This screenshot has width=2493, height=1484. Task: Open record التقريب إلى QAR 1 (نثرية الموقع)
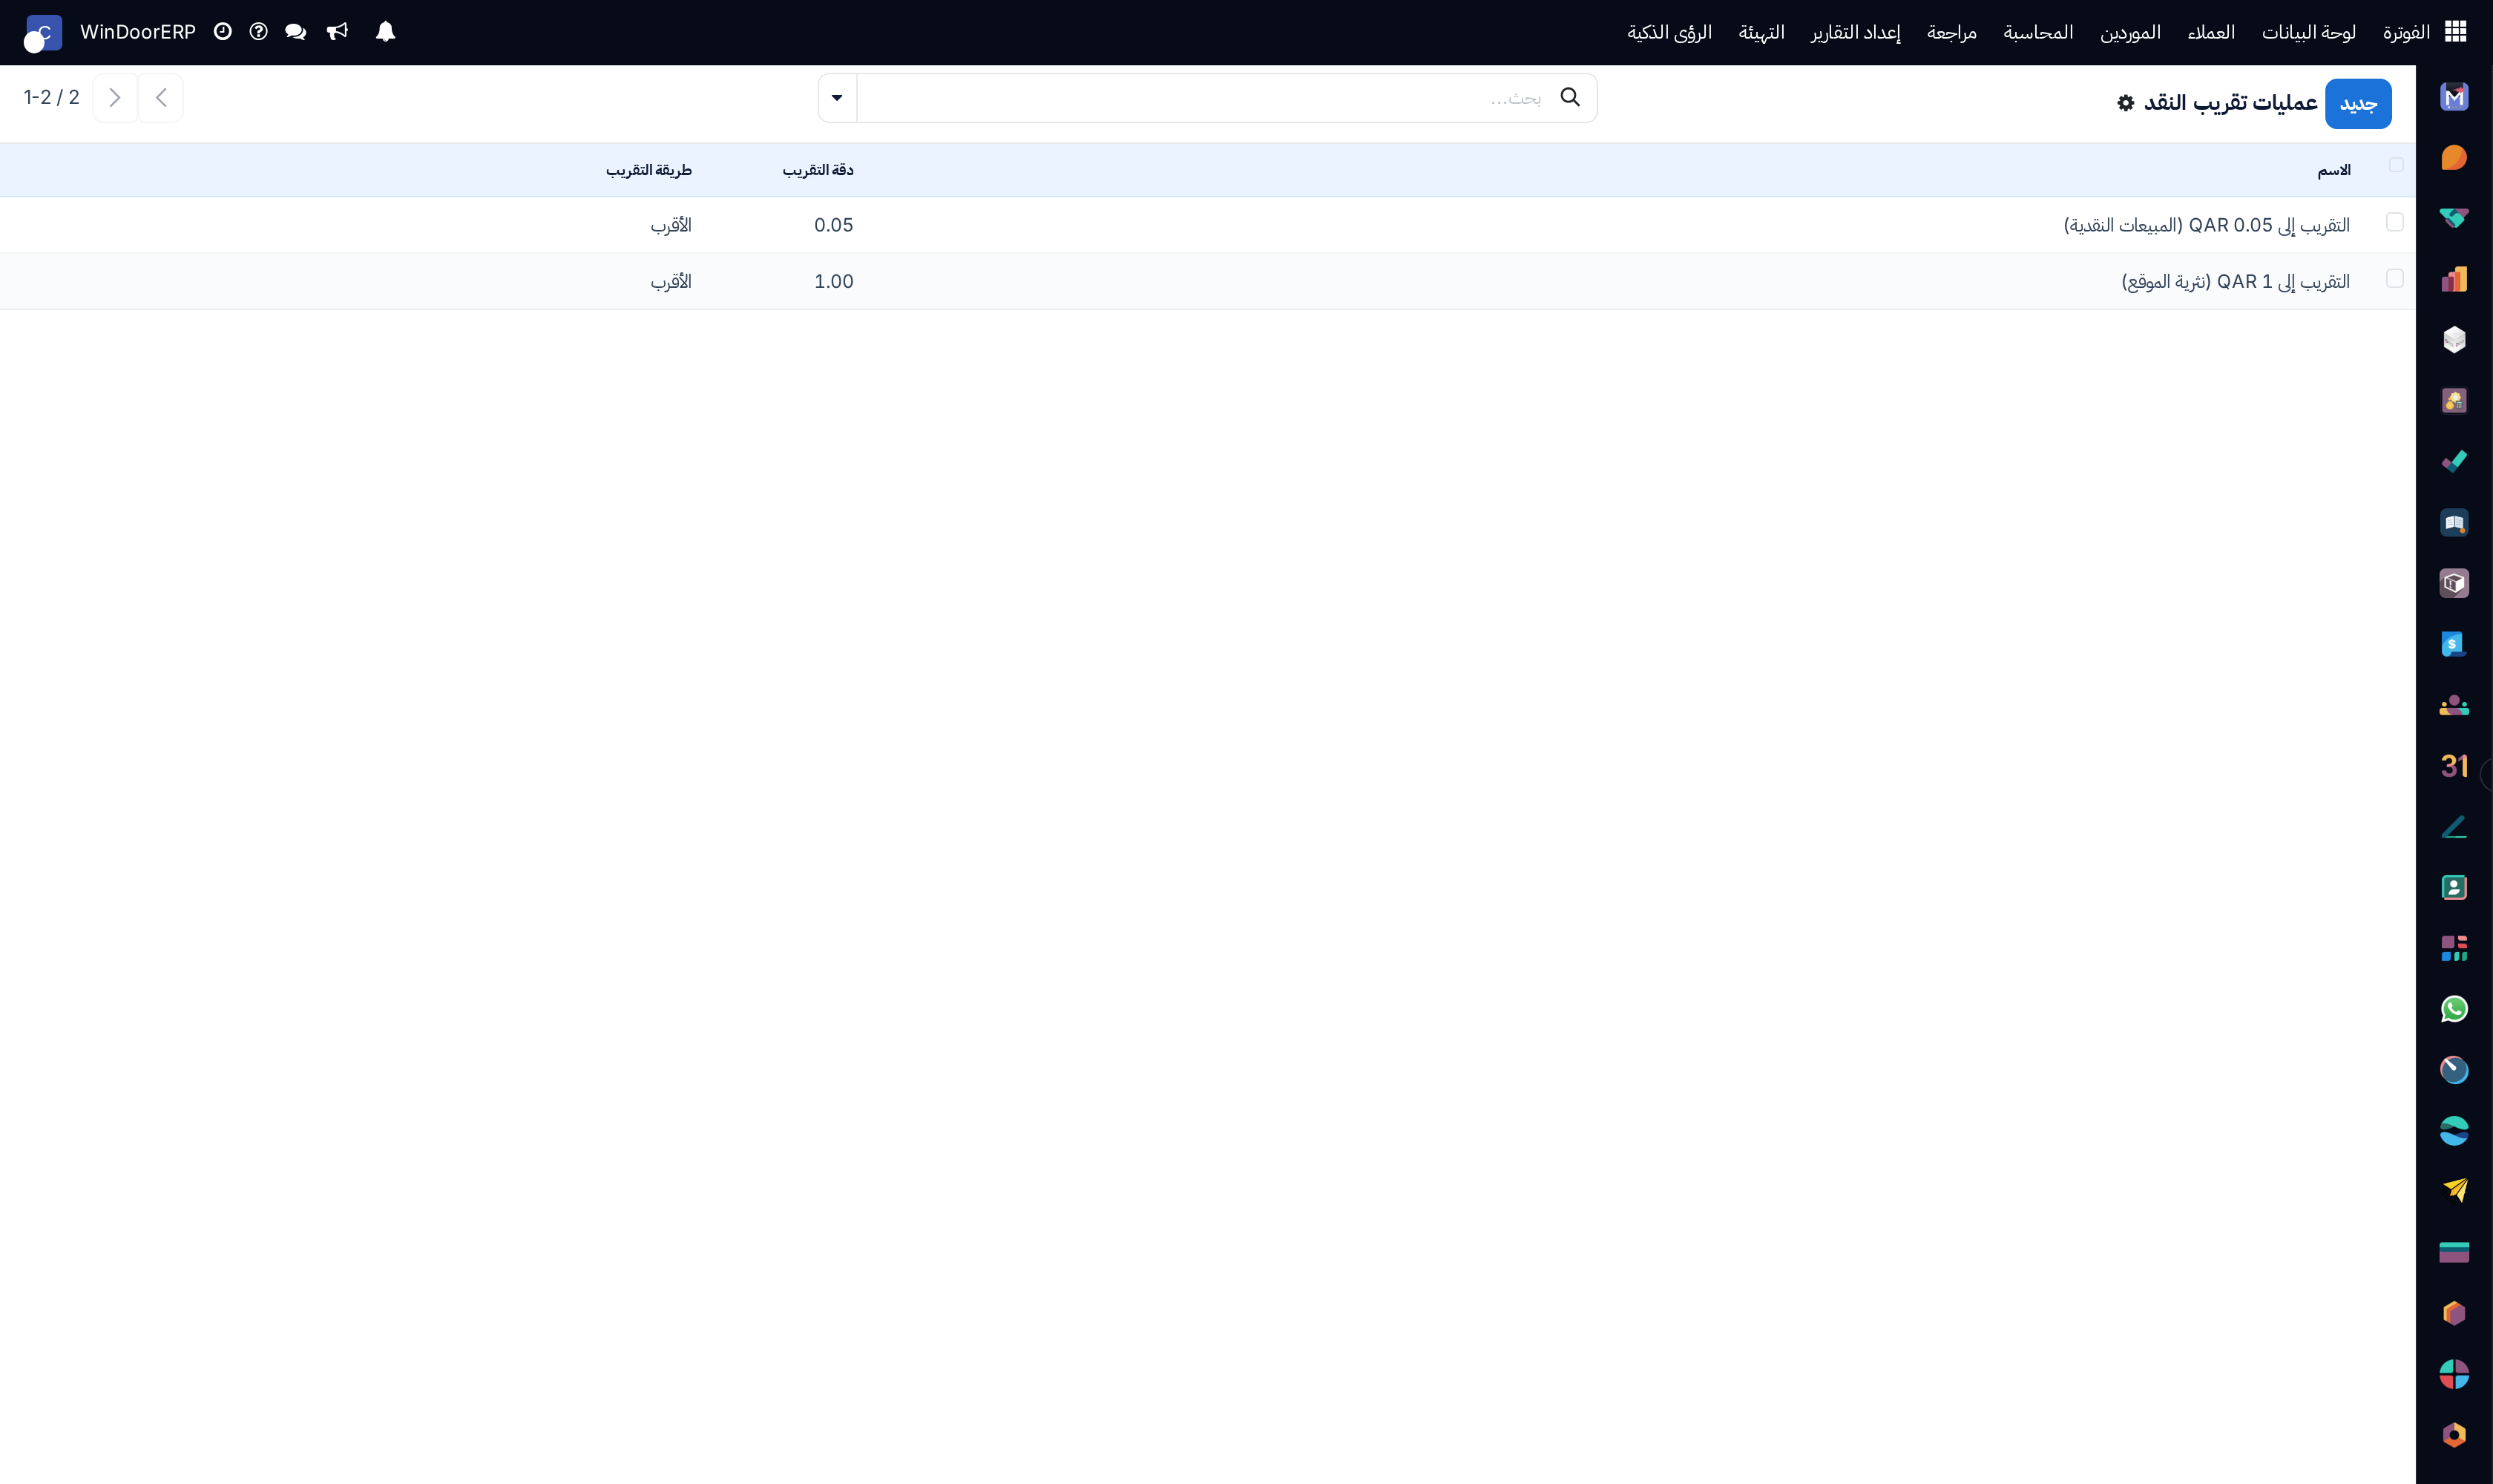tap(2236, 282)
